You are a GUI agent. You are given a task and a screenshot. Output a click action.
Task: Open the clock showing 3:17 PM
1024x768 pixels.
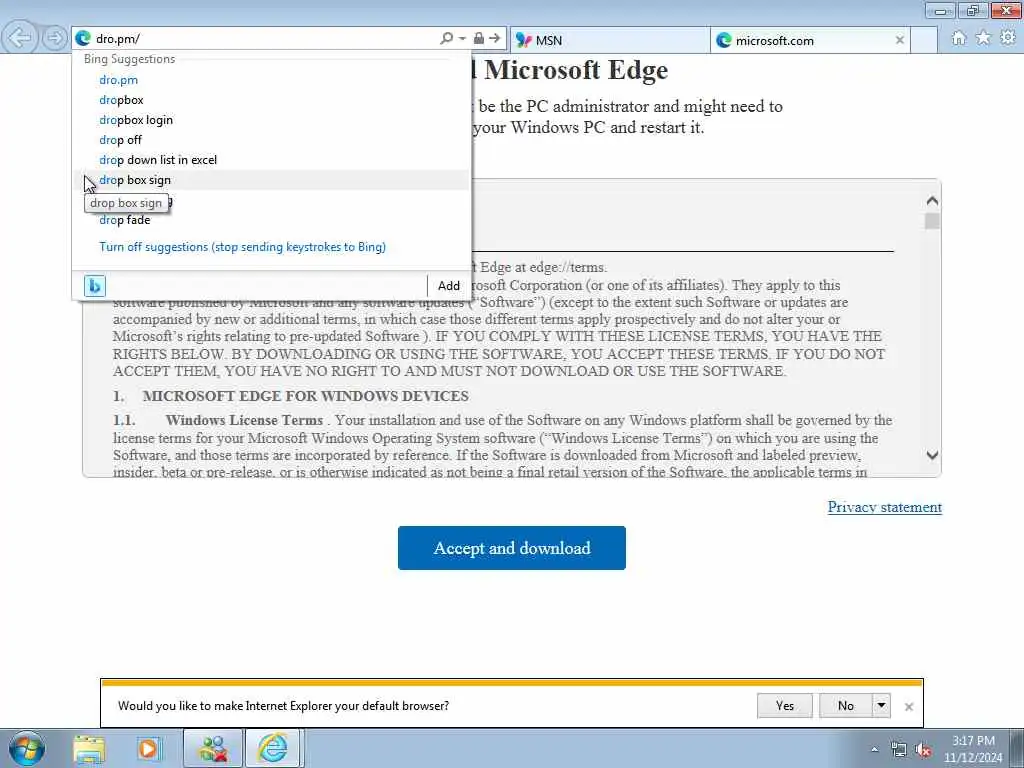973,749
